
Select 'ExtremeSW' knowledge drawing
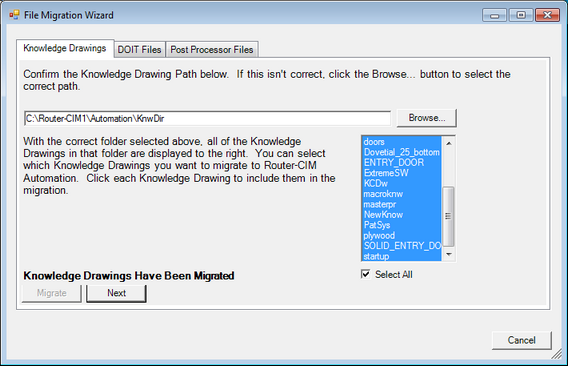click(402, 173)
